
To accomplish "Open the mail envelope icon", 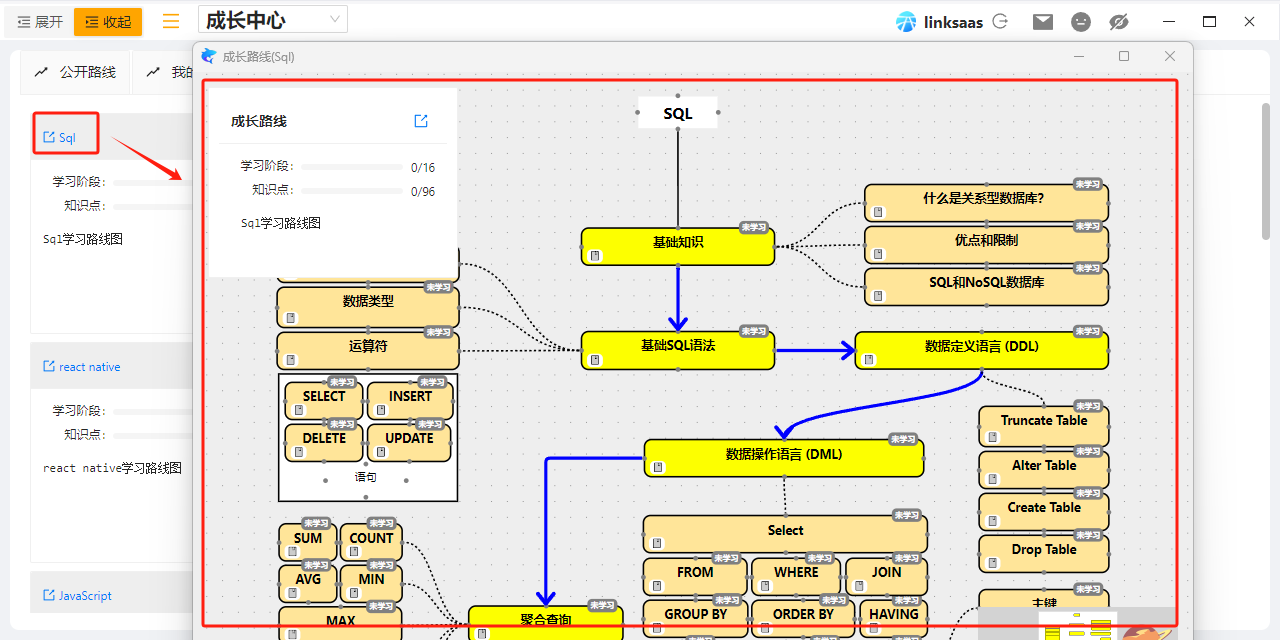I will click(1043, 21).
